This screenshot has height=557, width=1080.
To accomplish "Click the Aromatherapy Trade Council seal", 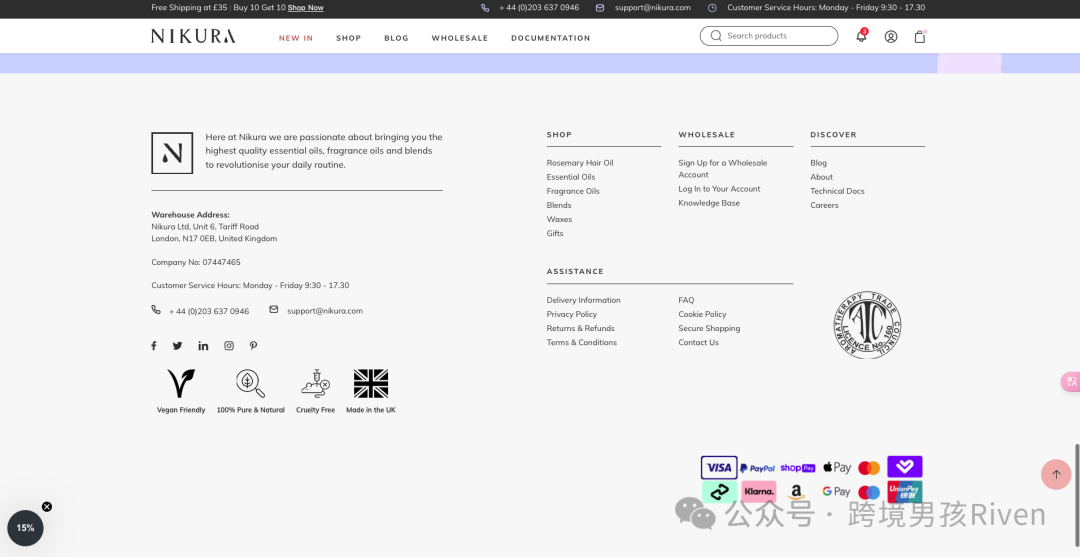I will click(x=867, y=324).
